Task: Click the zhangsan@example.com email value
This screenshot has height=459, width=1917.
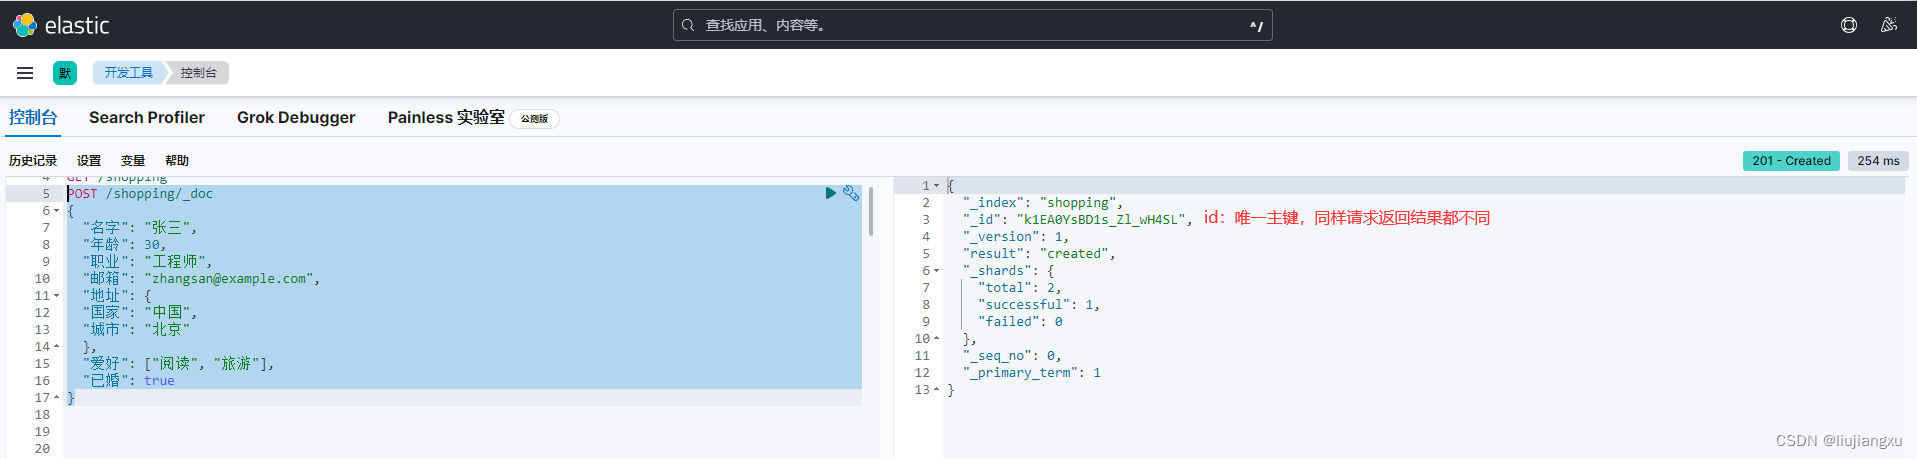Action: click(229, 279)
